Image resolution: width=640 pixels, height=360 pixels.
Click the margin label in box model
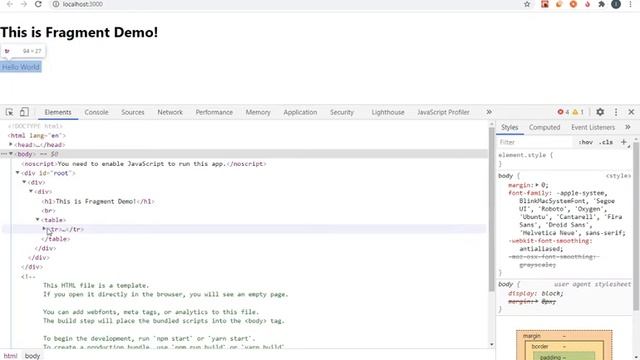point(532,336)
